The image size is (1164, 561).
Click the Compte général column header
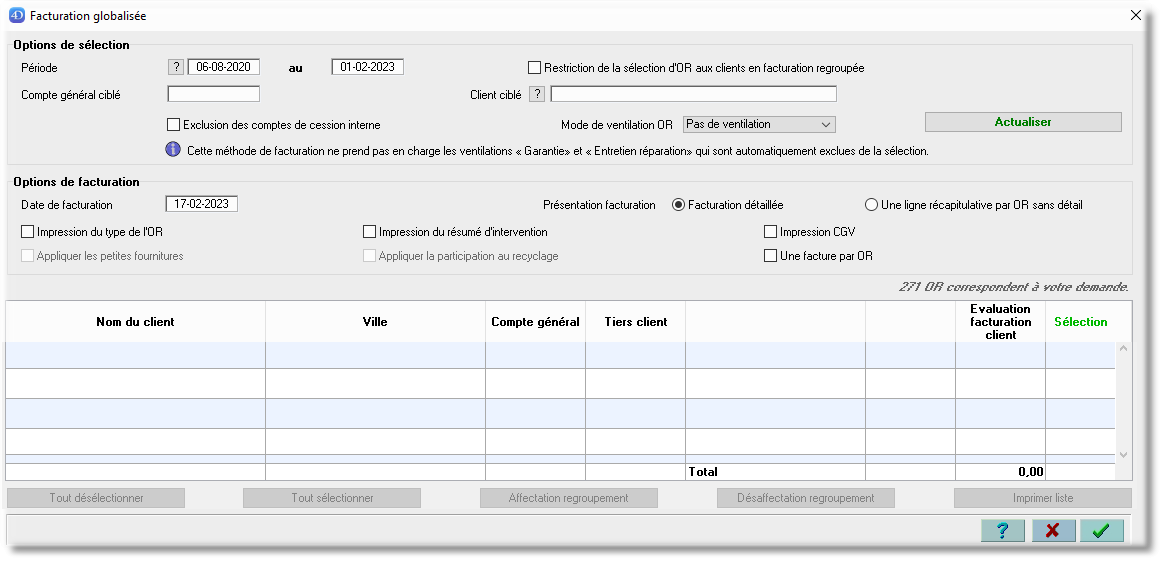coord(535,322)
